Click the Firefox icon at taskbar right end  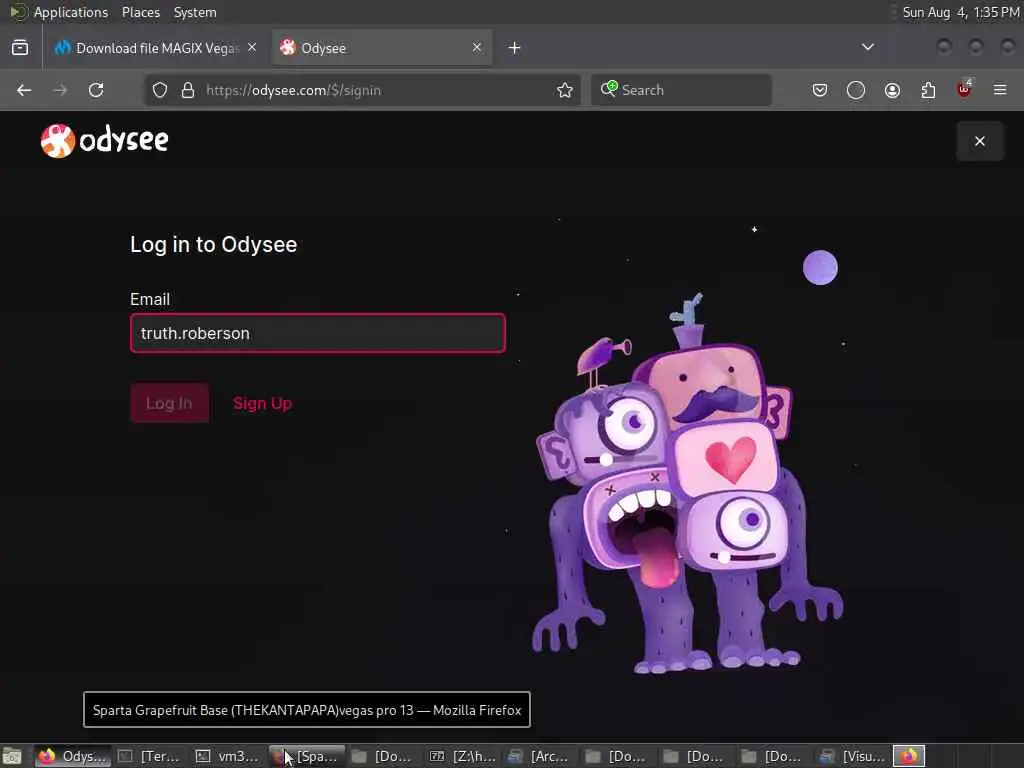909,756
